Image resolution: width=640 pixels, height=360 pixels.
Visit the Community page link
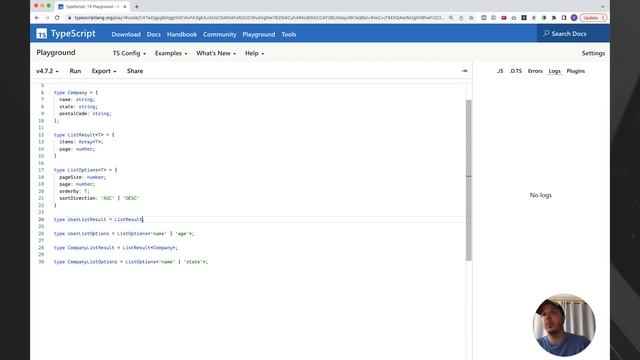point(220,34)
